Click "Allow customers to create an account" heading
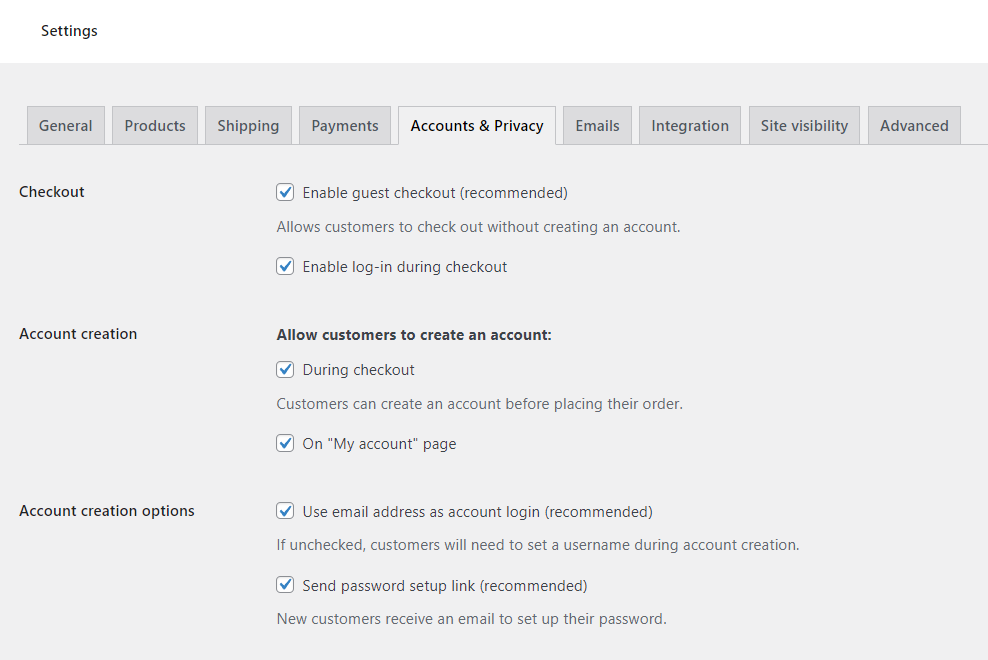Viewport: 988px width, 660px height. pos(414,334)
